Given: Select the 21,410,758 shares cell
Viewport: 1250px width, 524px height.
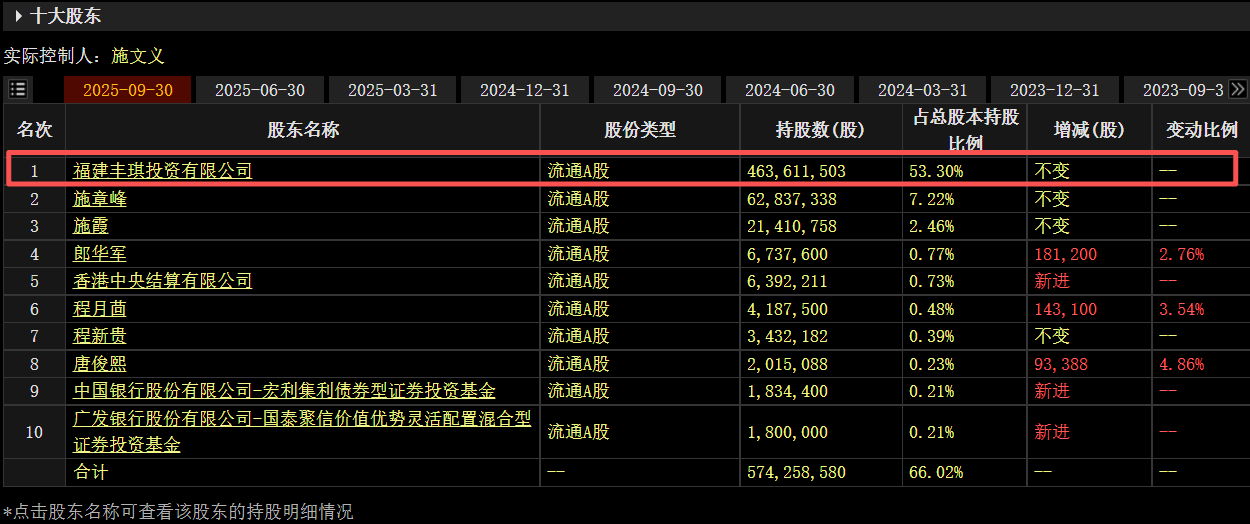Looking at the screenshot, I should (792, 226).
